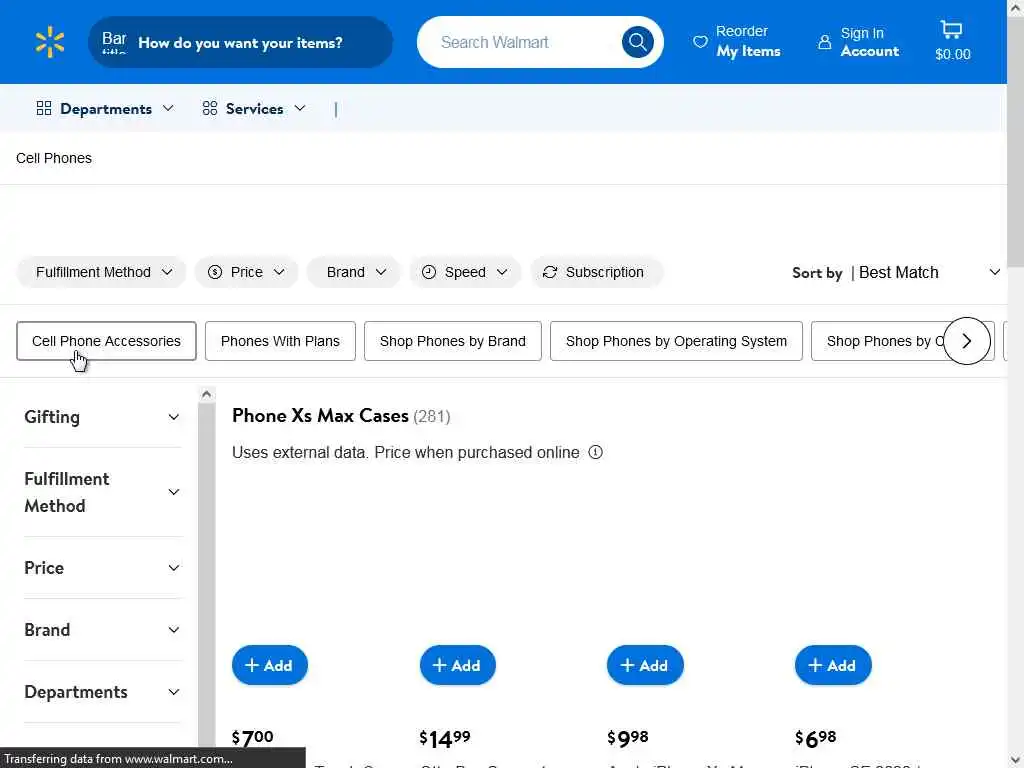Click the Departments grid icon in navigation bar
Screen dimensions: 1024x768
[x=44, y=108]
